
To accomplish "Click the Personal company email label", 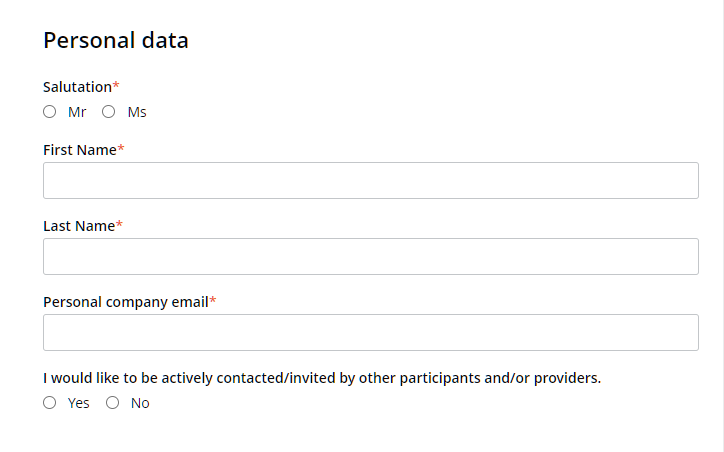I will click(125, 302).
